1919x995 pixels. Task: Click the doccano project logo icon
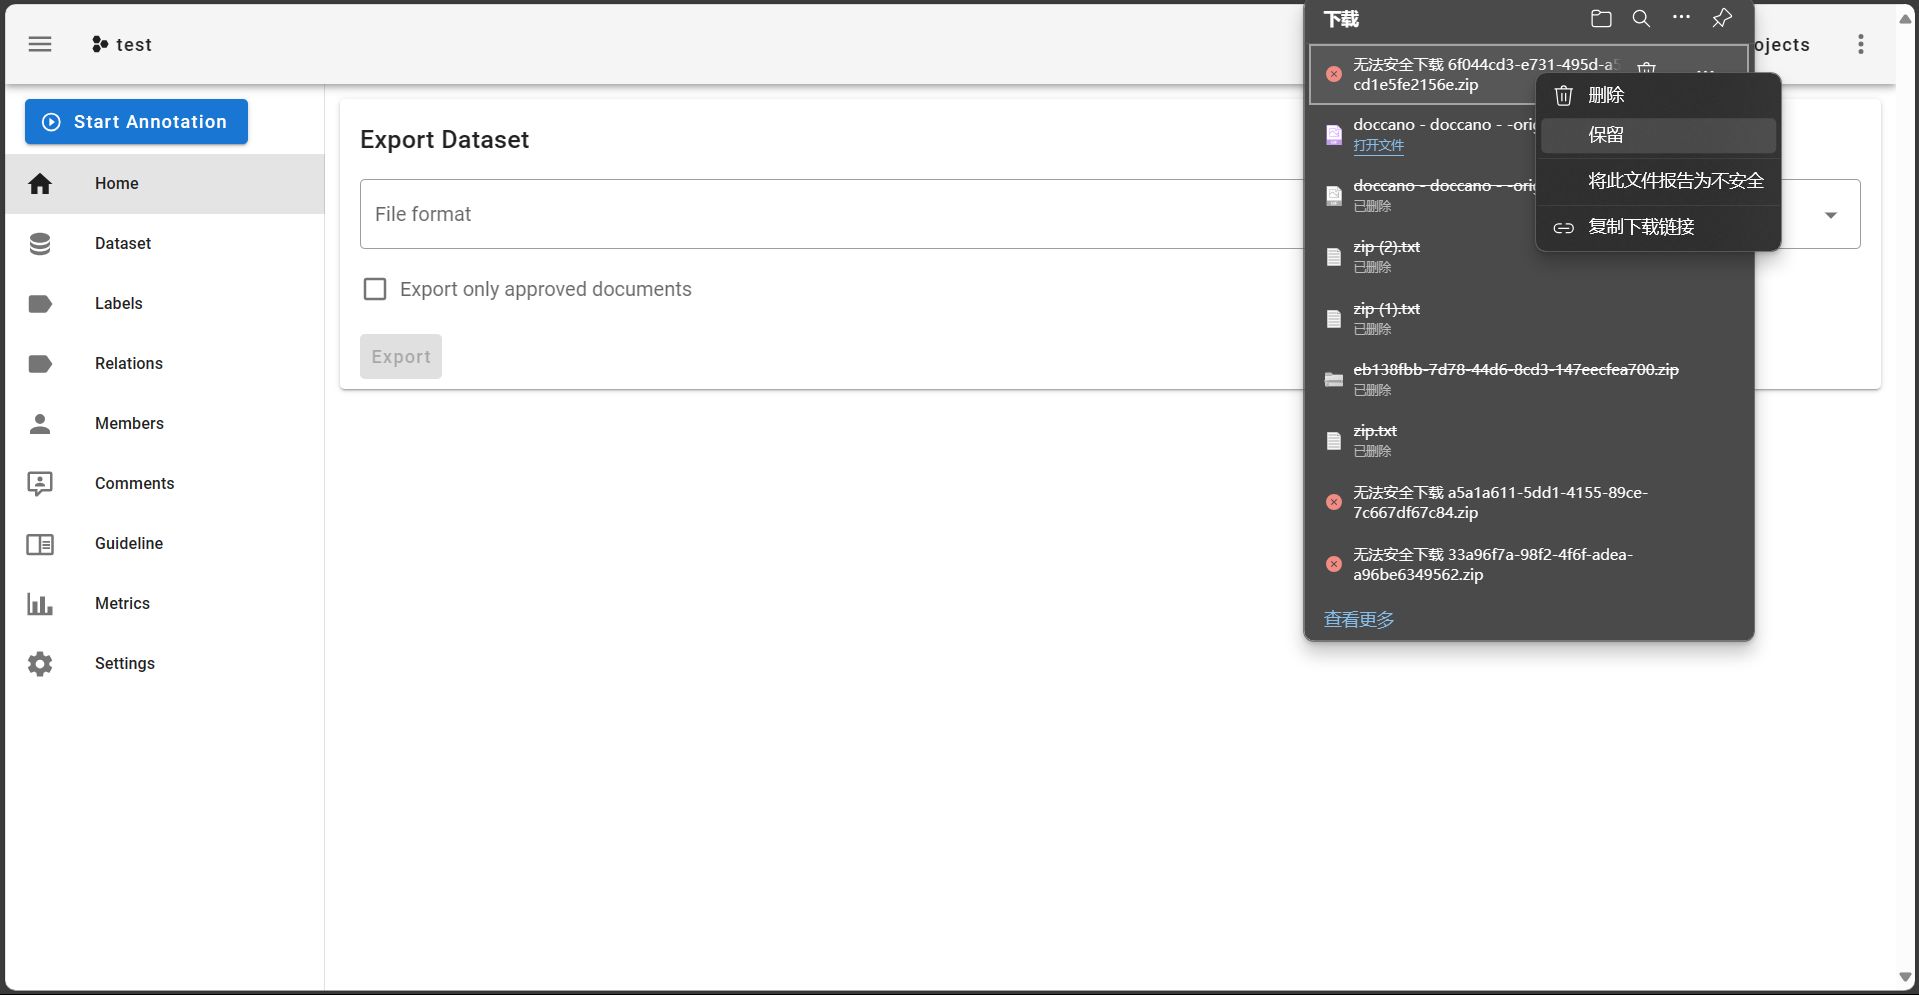pos(100,44)
